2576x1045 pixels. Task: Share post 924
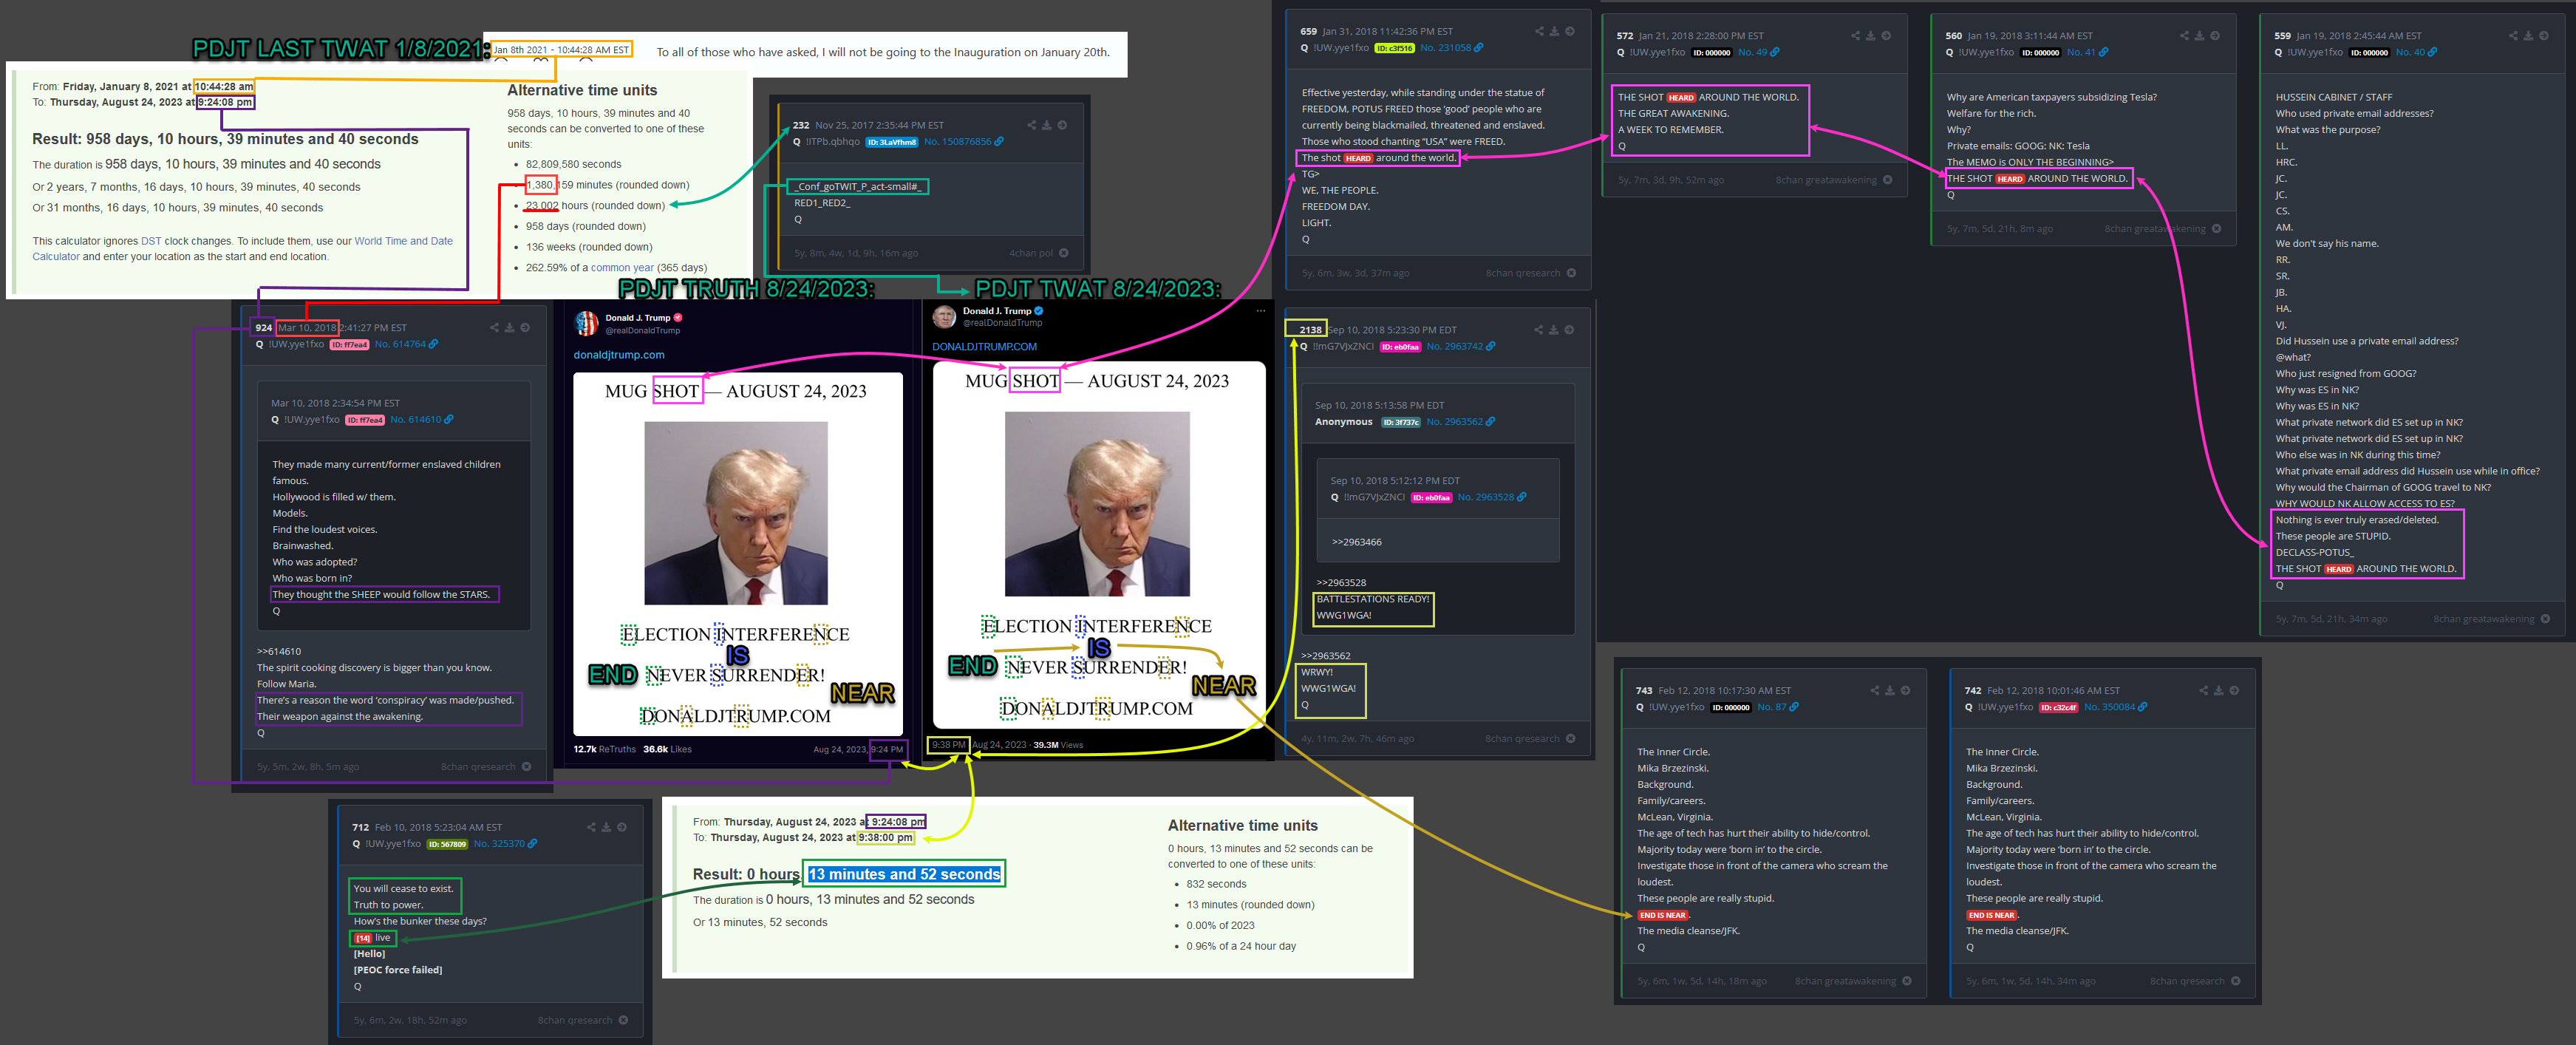(494, 328)
